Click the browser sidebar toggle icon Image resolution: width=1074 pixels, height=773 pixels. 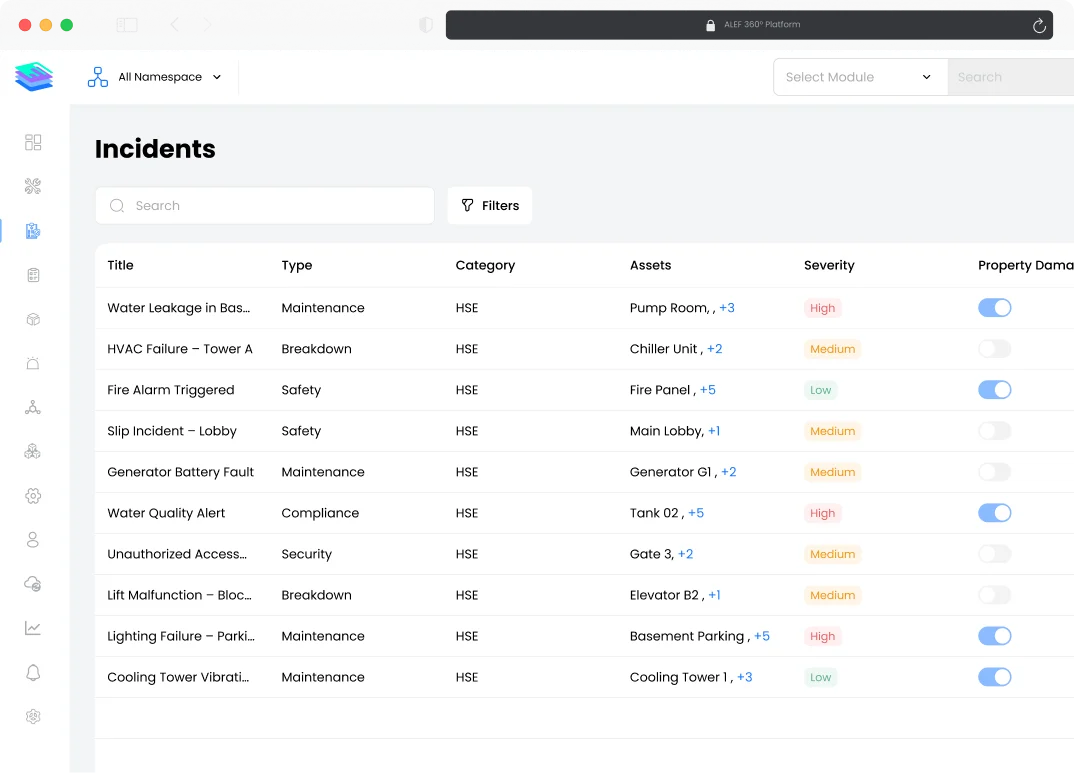point(127,25)
